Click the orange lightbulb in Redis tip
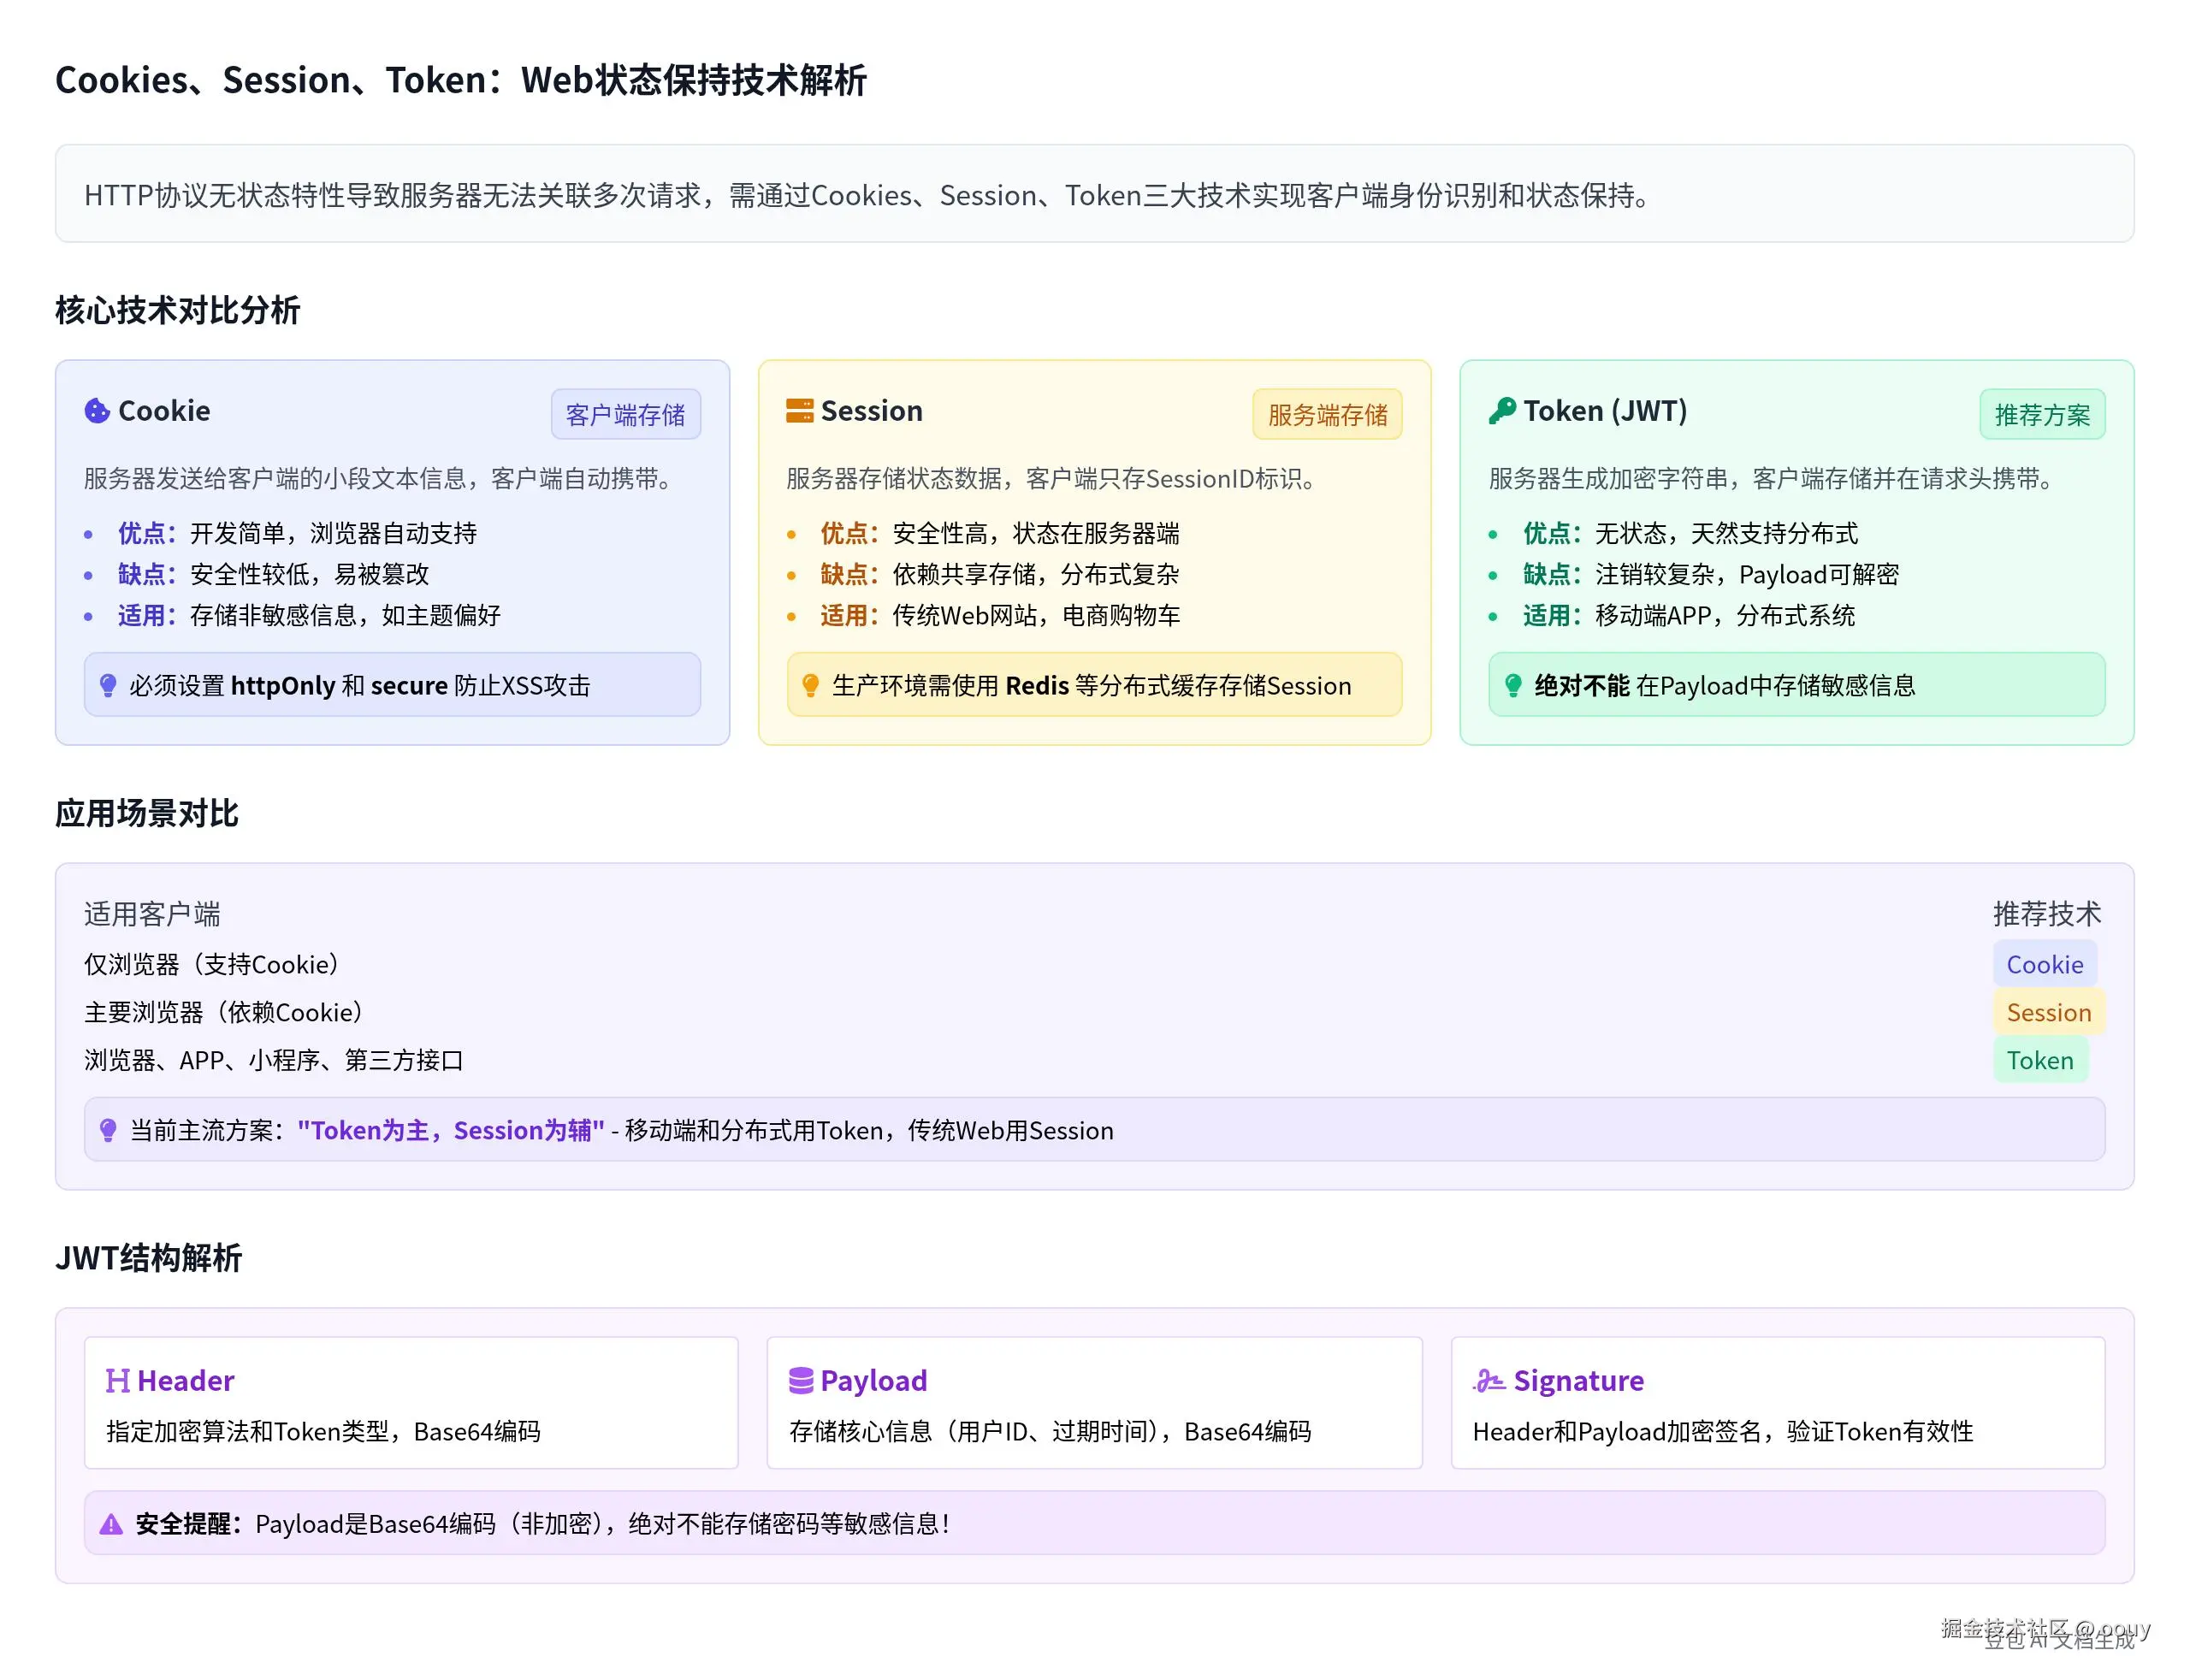This screenshot has width=2190, height=1680. tap(811, 686)
